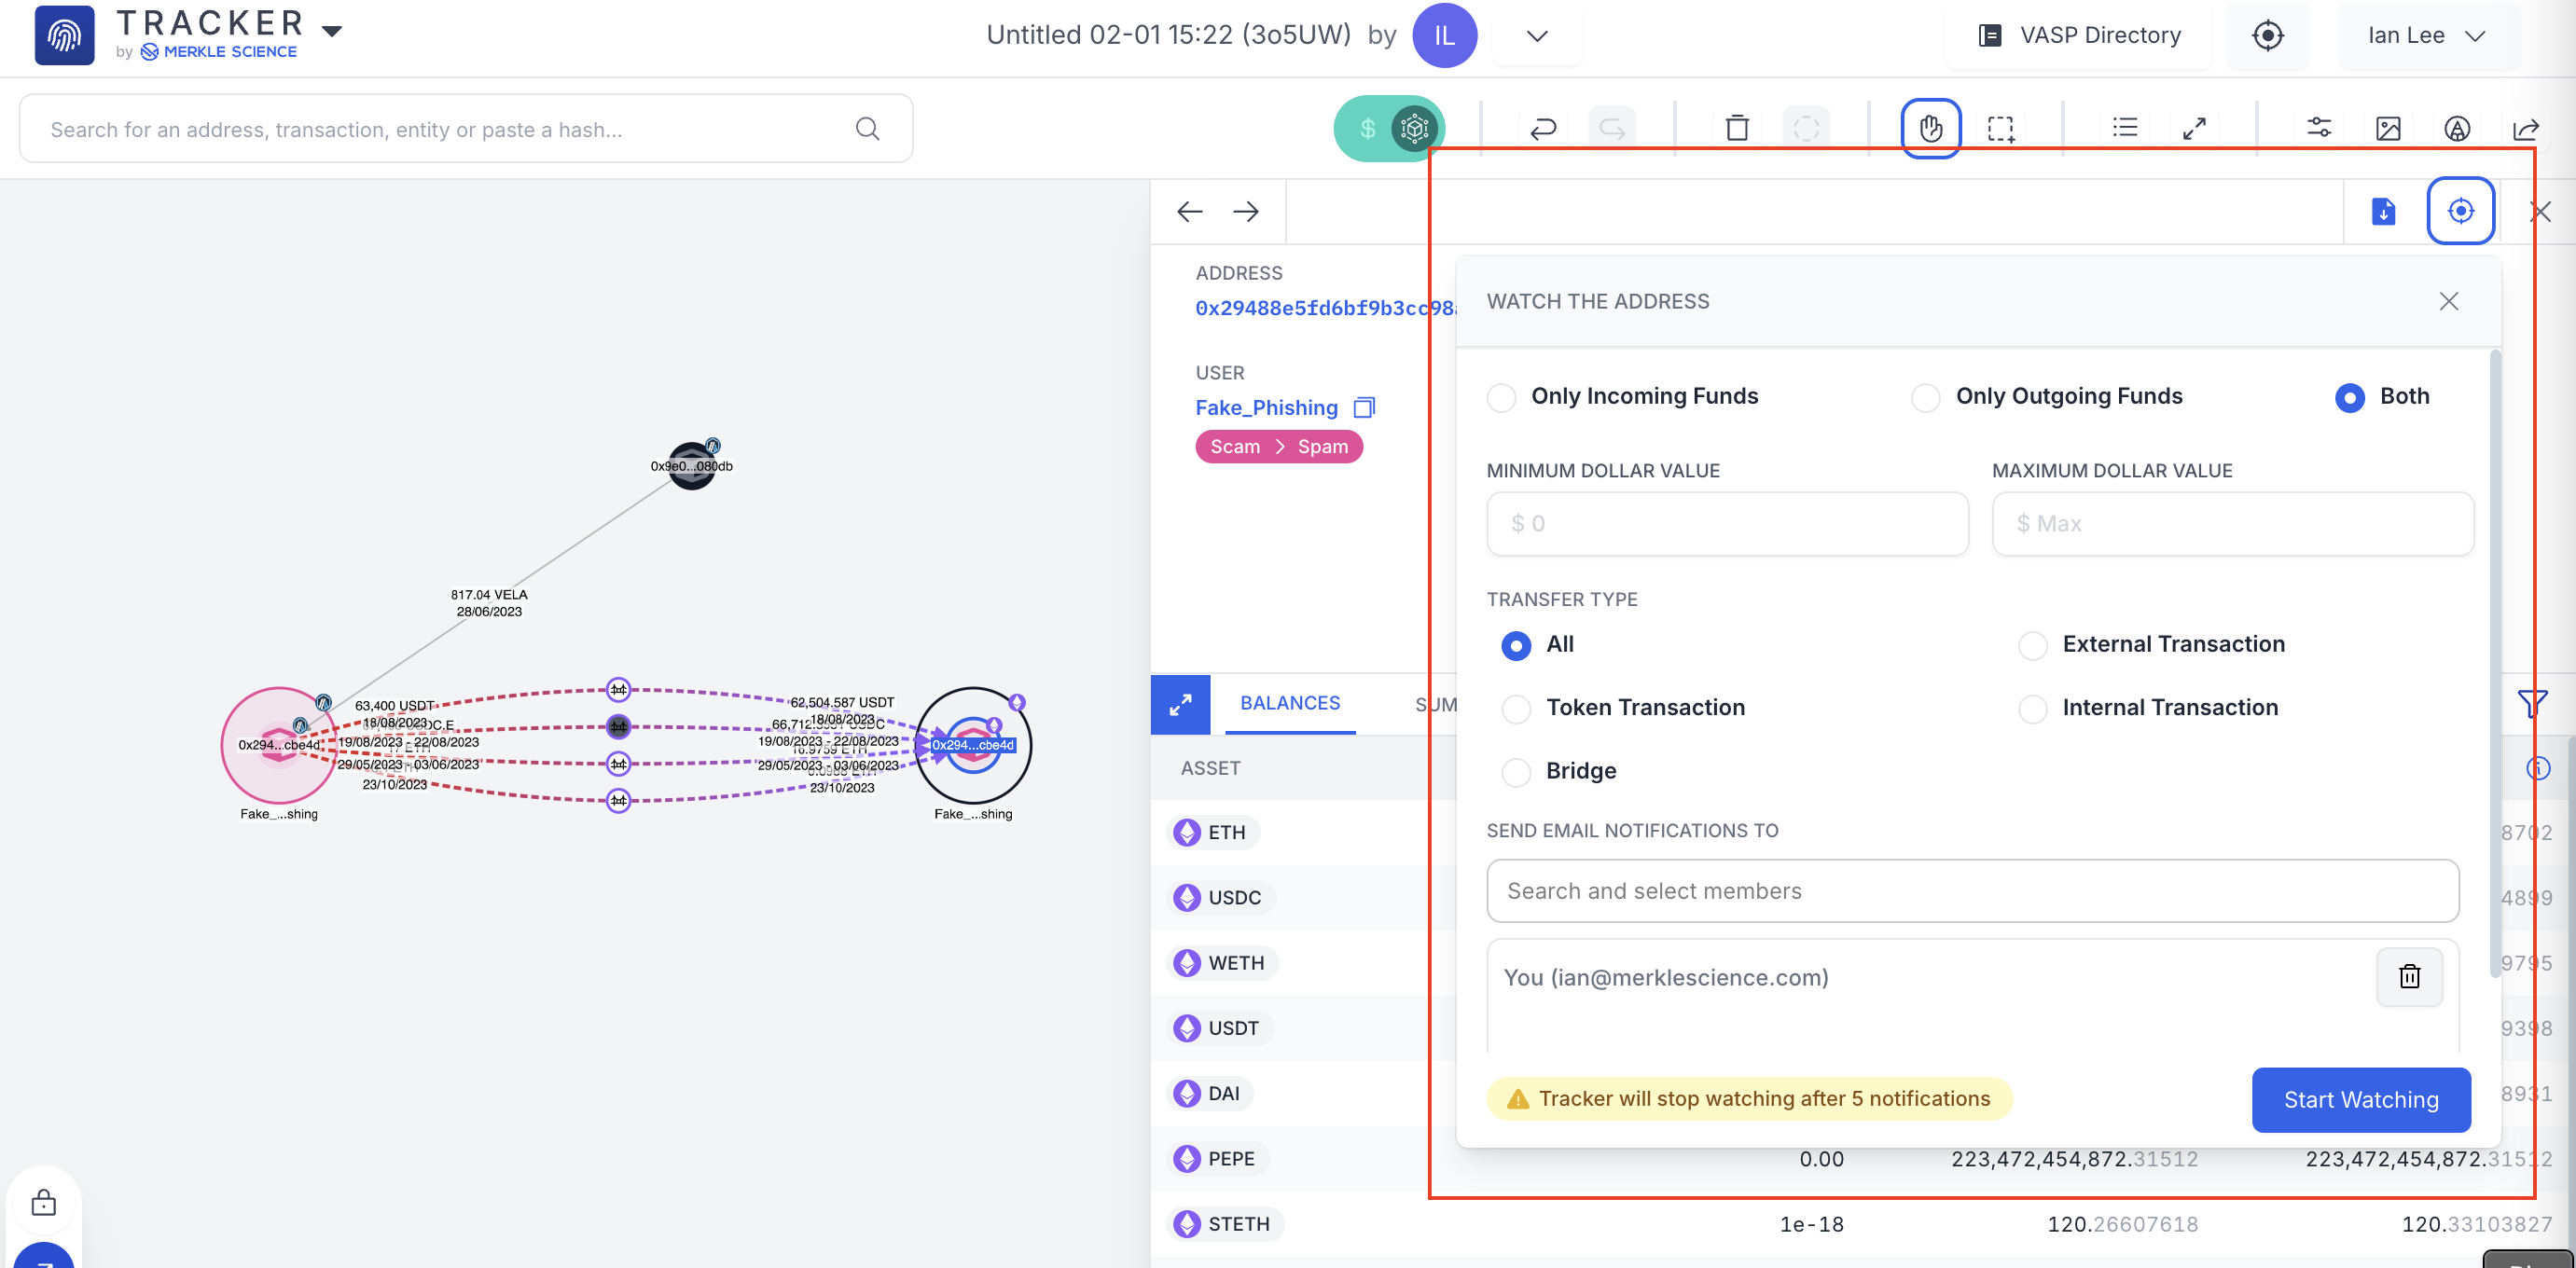This screenshot has height=1268, width=2576.
Task: Open the filter settings sliders icon
Action: pos(2319,128)
